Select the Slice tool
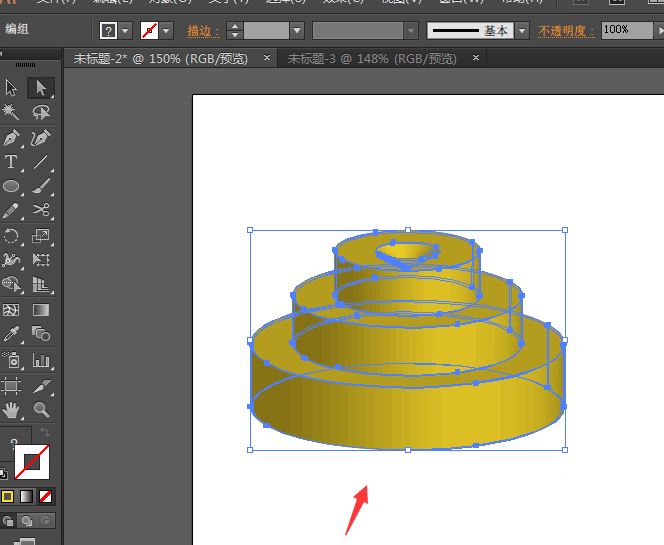Screen dimensions: 664x545 click(x=41, y=385)
